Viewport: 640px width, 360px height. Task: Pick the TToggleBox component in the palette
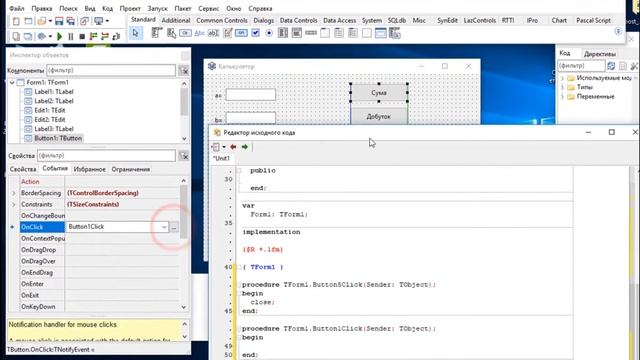[241, 33]
